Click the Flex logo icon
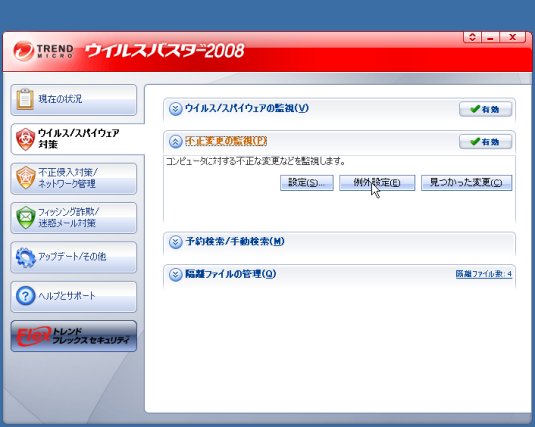 pyautogui.click(x=33, y=336)
